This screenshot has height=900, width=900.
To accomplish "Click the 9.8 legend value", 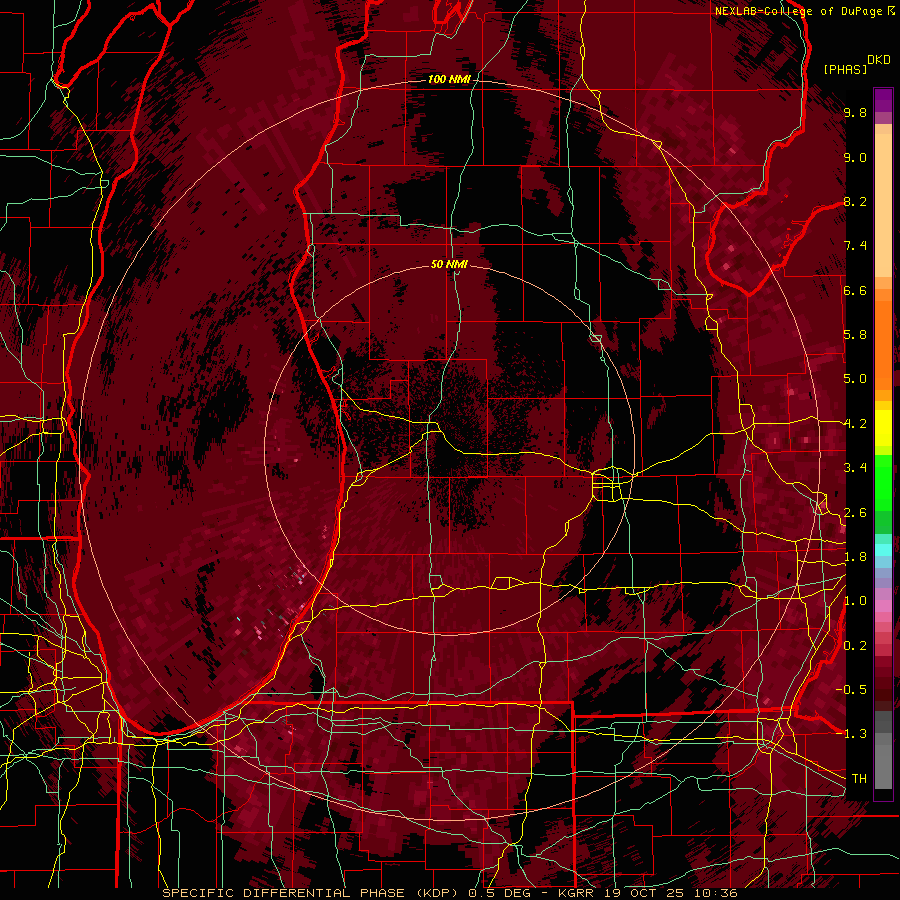I will pos(855,113).
